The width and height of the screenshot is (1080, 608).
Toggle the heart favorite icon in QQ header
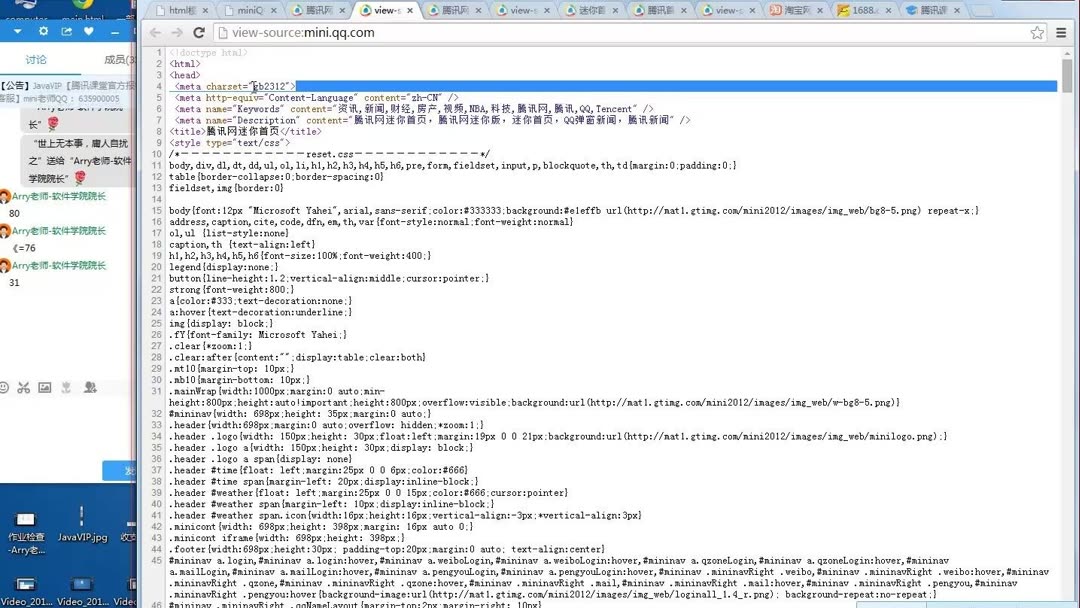[x=88, y=31]
